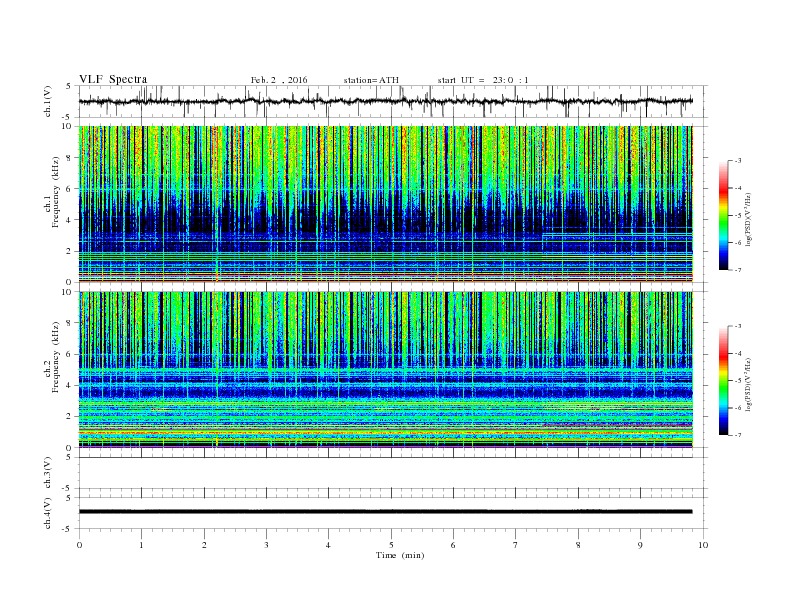Viewport: 792px width, 612px height.
Task: Click the ch.1 spectrogram color scale bar
Action: click(723, 215)
